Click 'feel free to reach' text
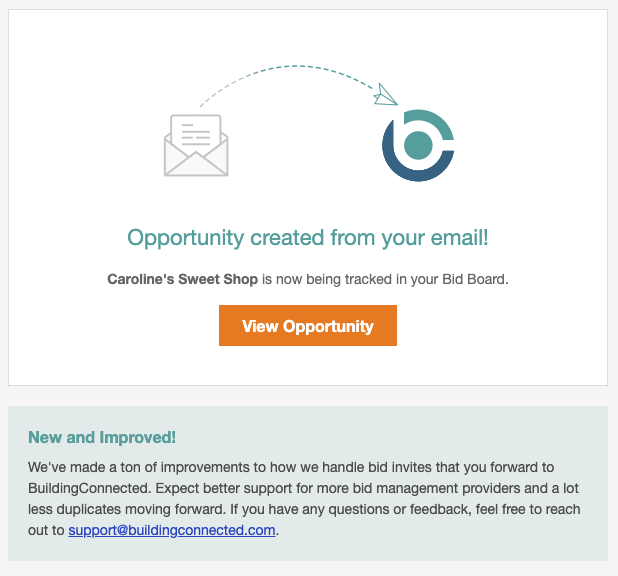The width and height of the screenshot is (618, 576). [528, 509]
